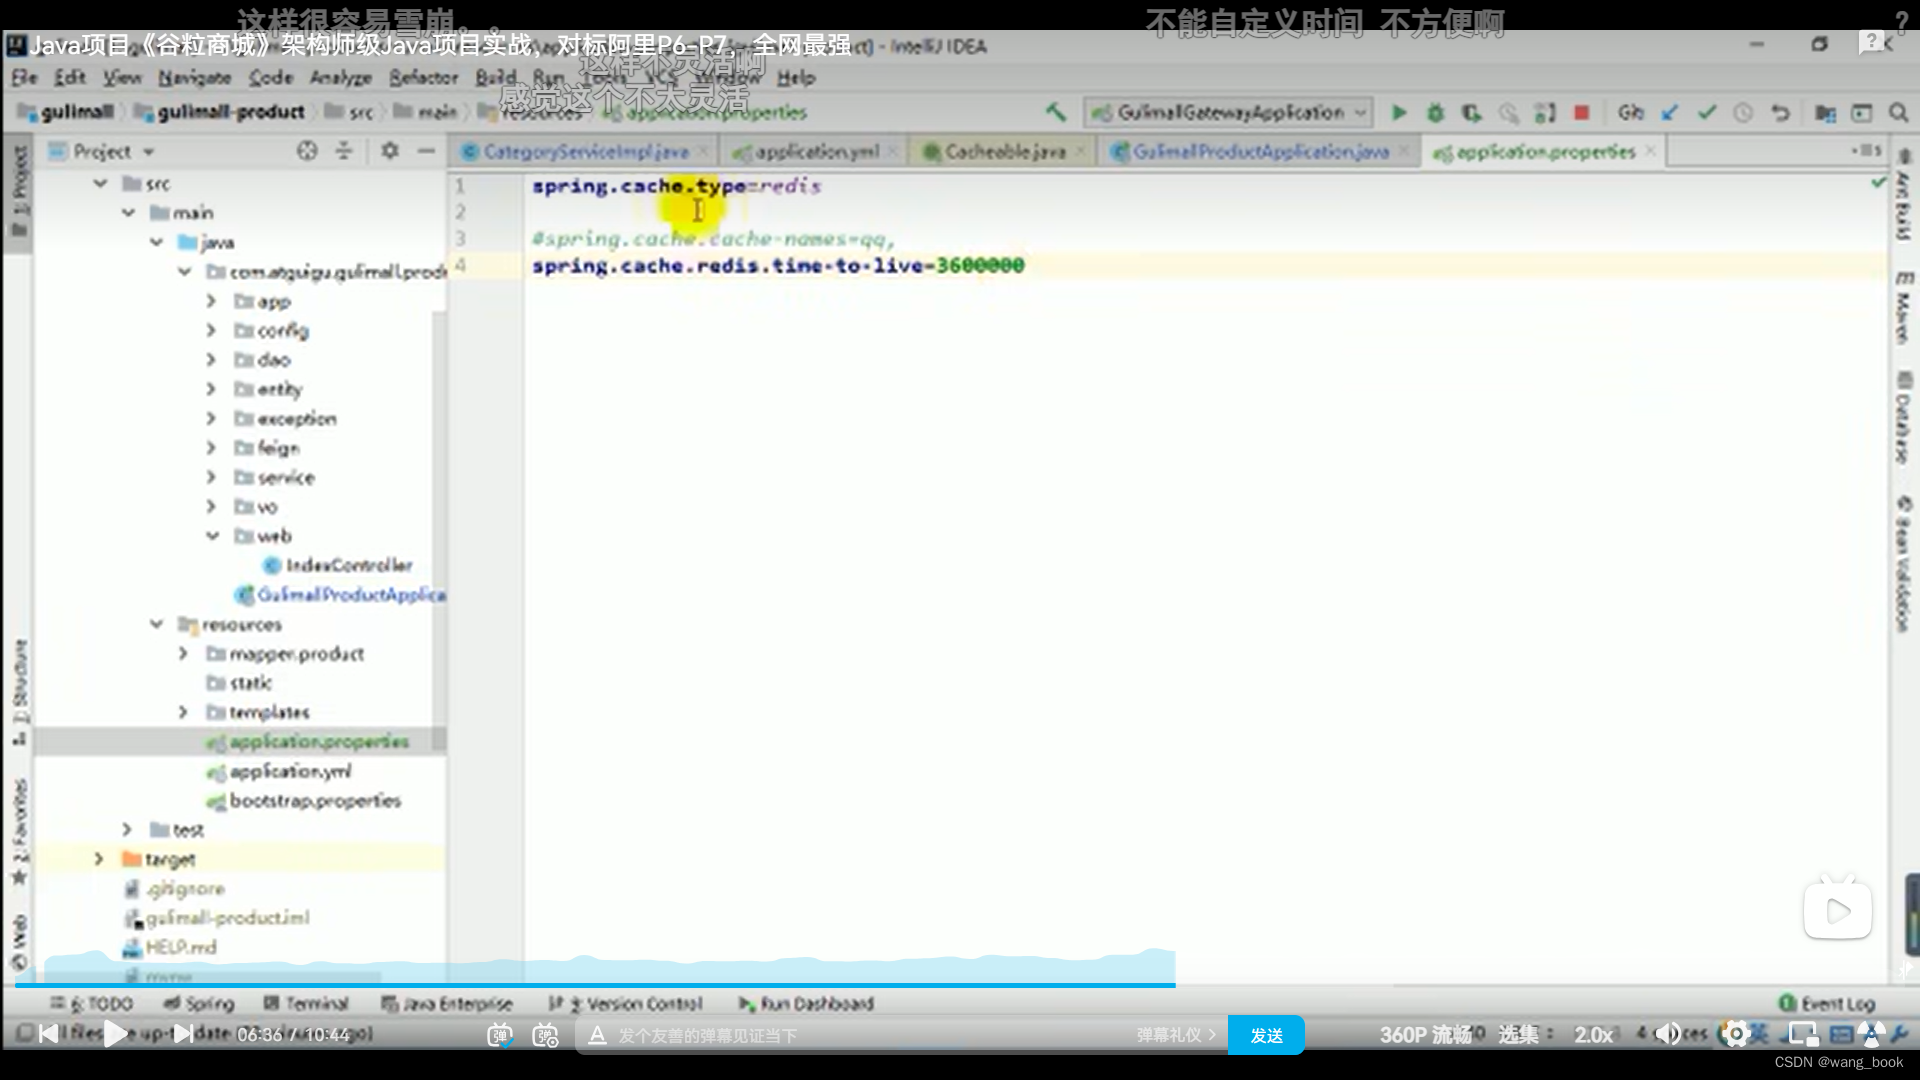This screenshot has width=1920, height=1080.
Task: Collapse the java folder
Action: pyautogui.click(x=157, y=242)
